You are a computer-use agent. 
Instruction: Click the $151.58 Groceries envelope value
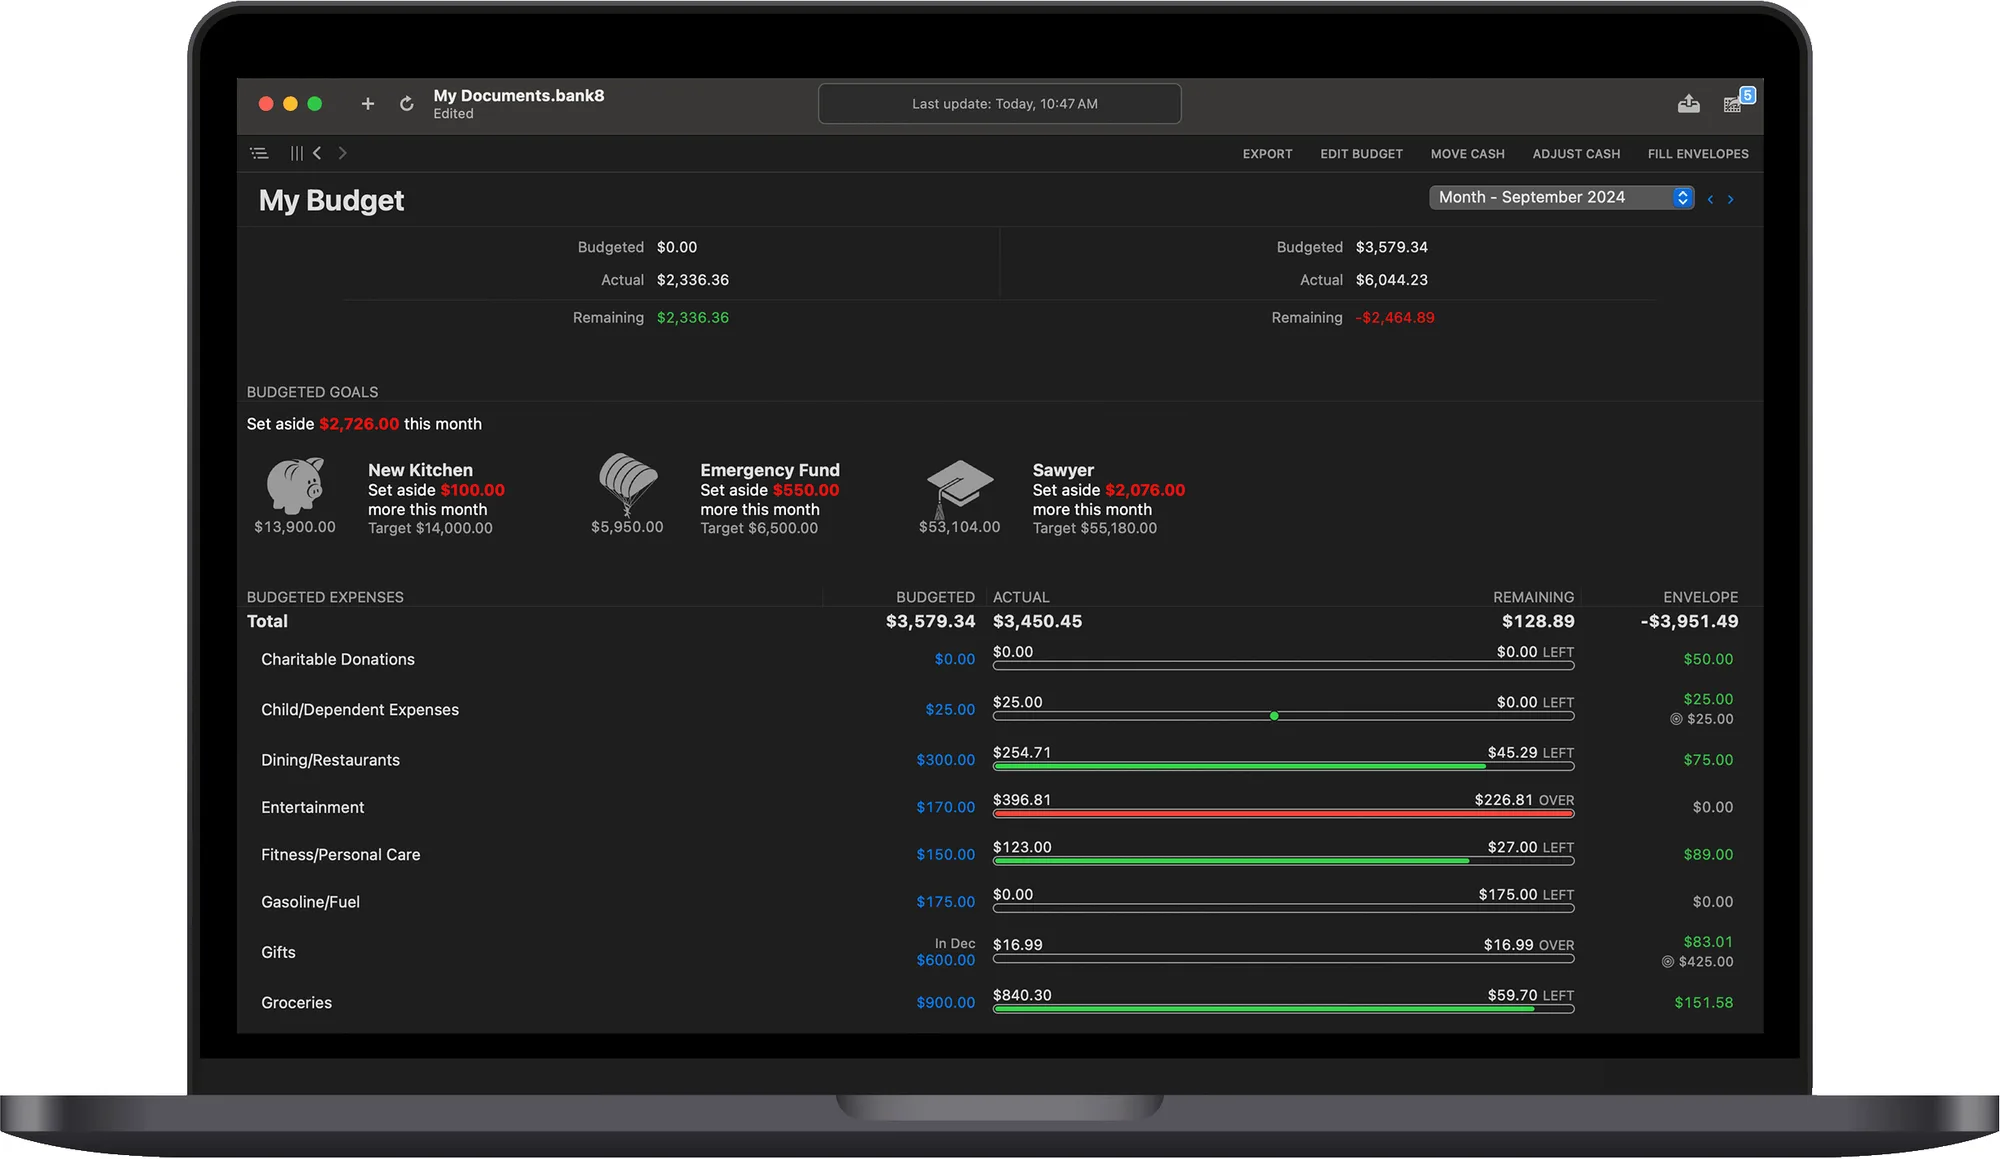(1703, 1002)
